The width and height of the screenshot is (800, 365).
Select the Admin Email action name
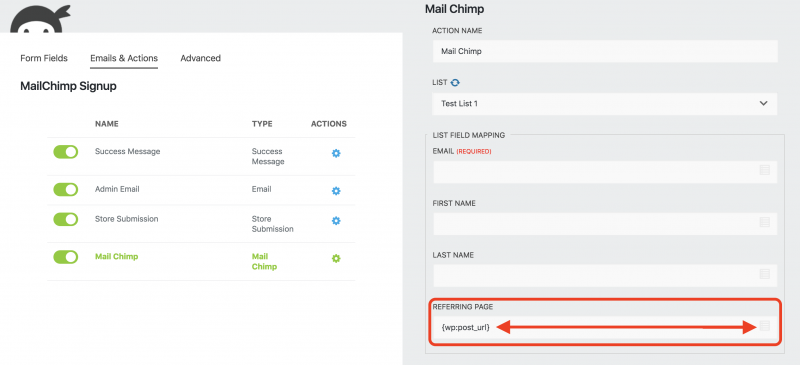click(117, 189)
